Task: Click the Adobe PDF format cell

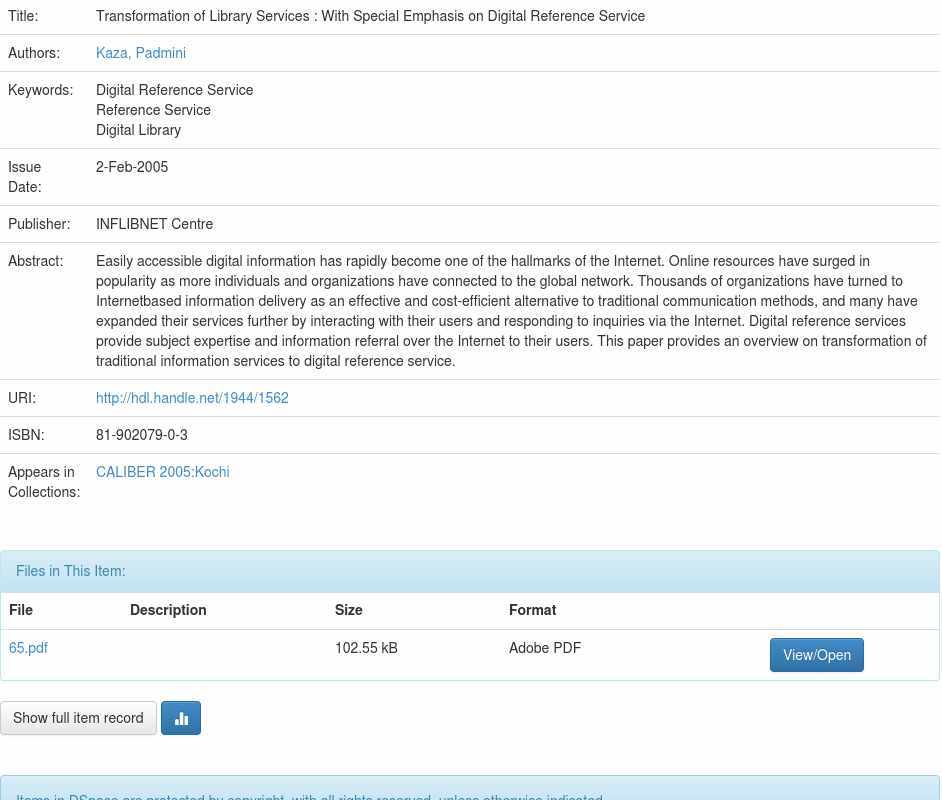Action: 545,648
